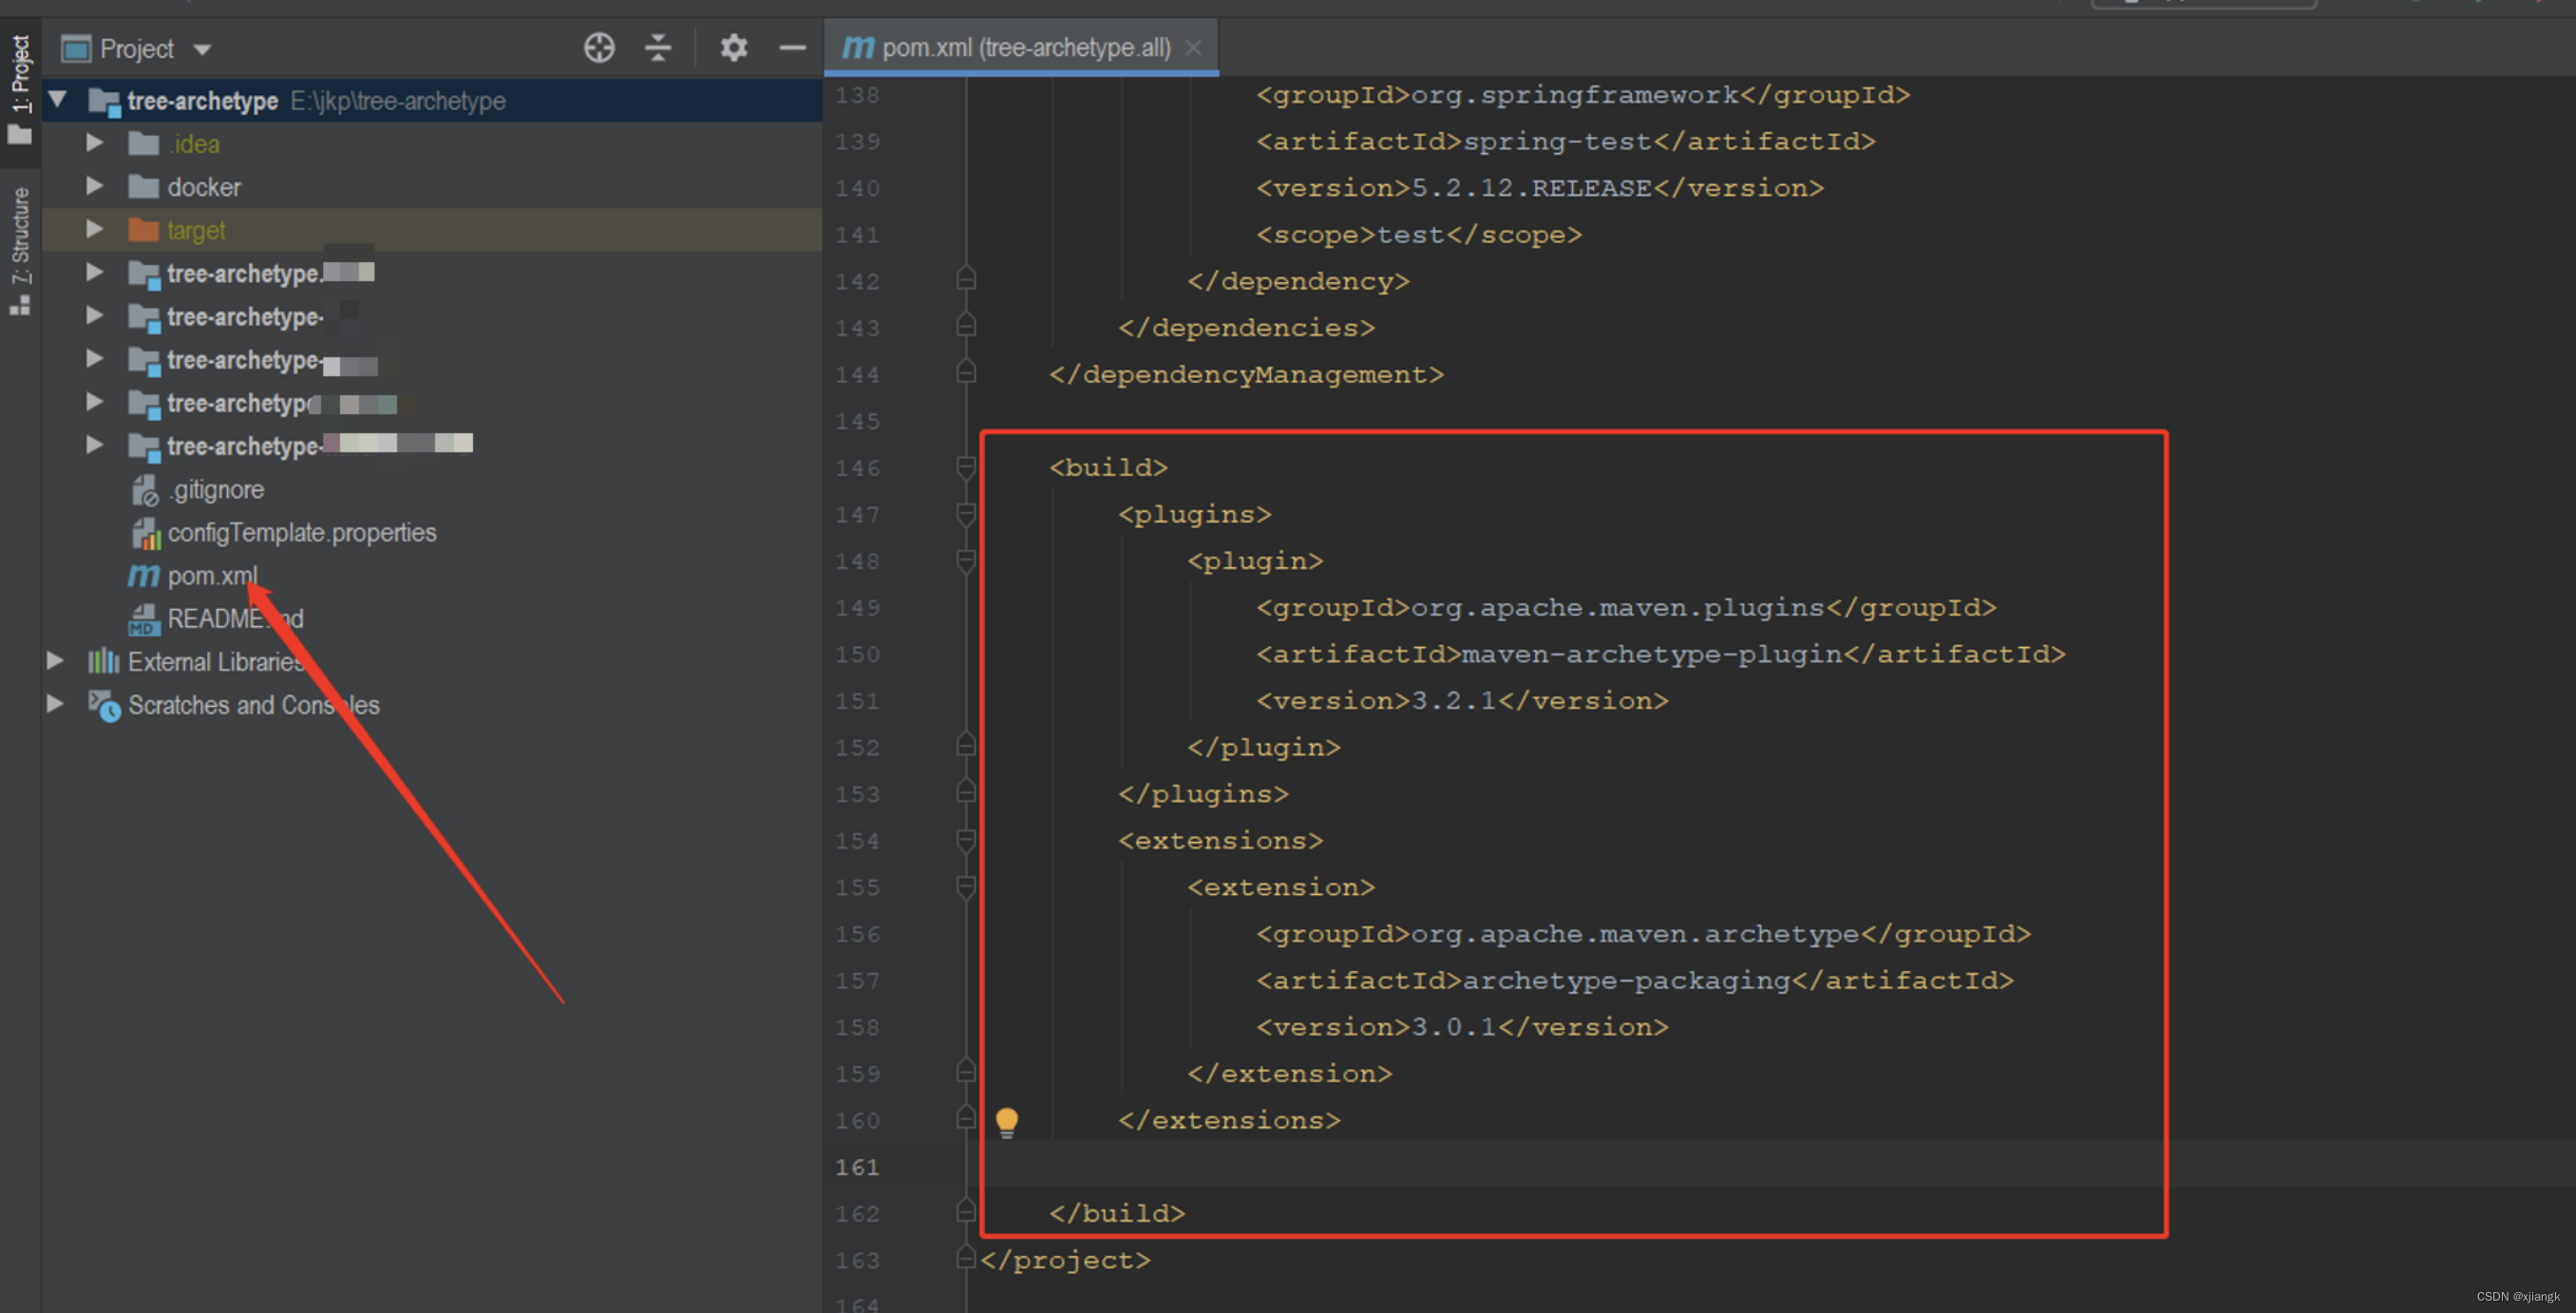Open the Project view dropdown arrow

(202, 50)
